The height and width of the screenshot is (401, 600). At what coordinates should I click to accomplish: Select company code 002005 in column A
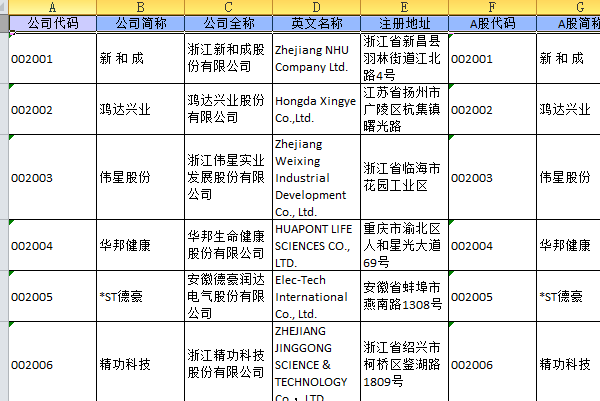click(52, 296)
